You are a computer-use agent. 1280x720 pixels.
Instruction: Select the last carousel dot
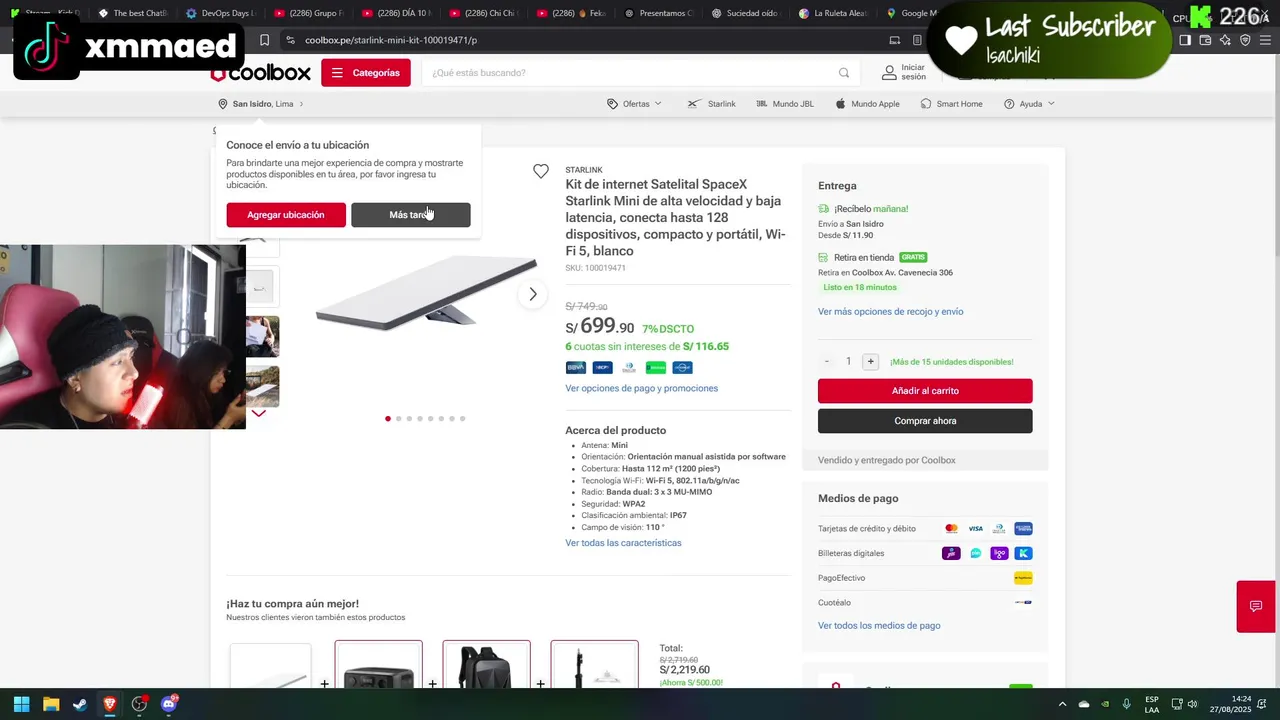[x=463, y=419]
